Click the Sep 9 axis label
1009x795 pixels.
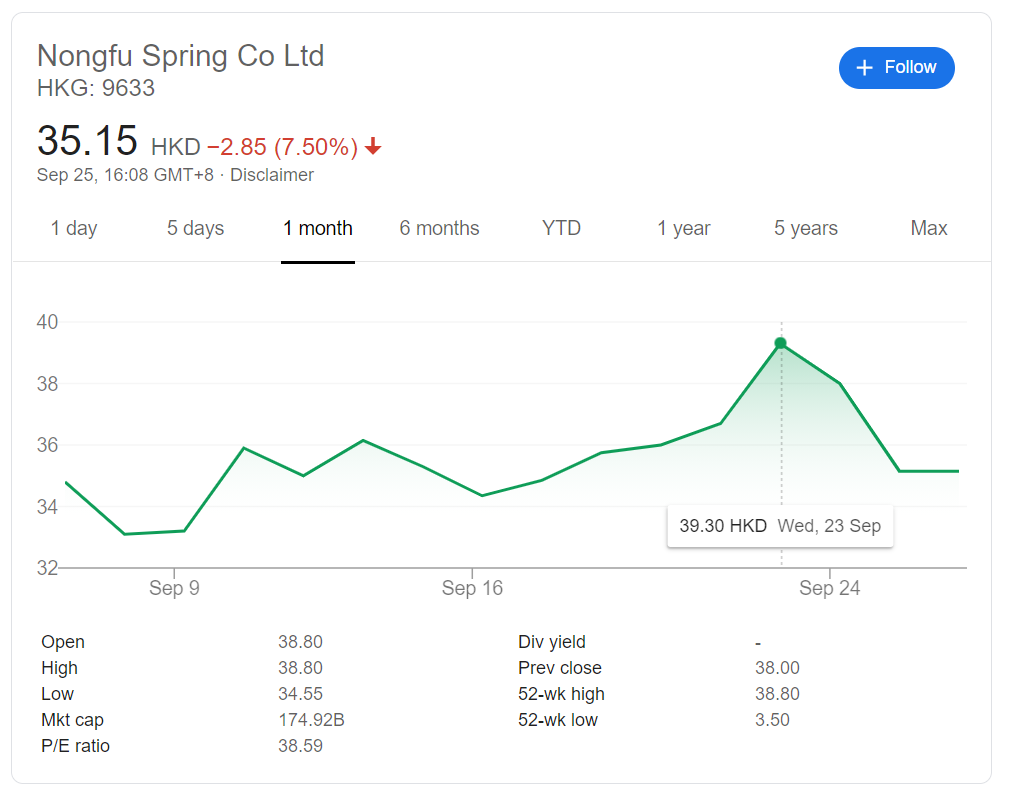[x=174, y=588]
